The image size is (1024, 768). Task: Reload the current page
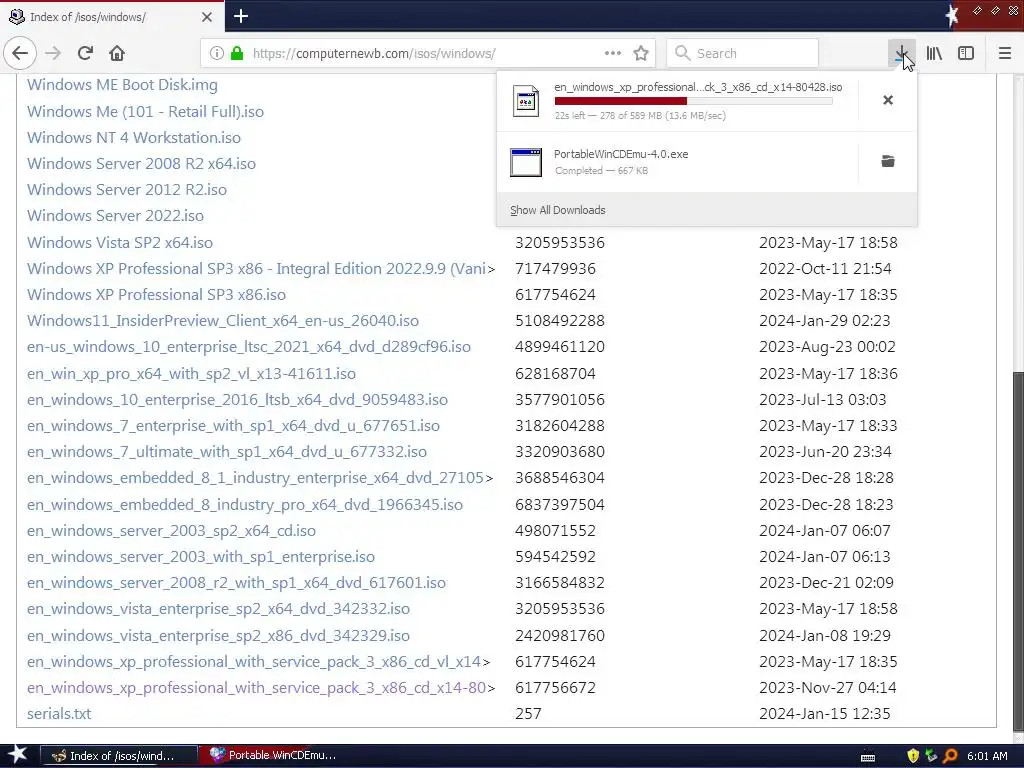point(85,54)
